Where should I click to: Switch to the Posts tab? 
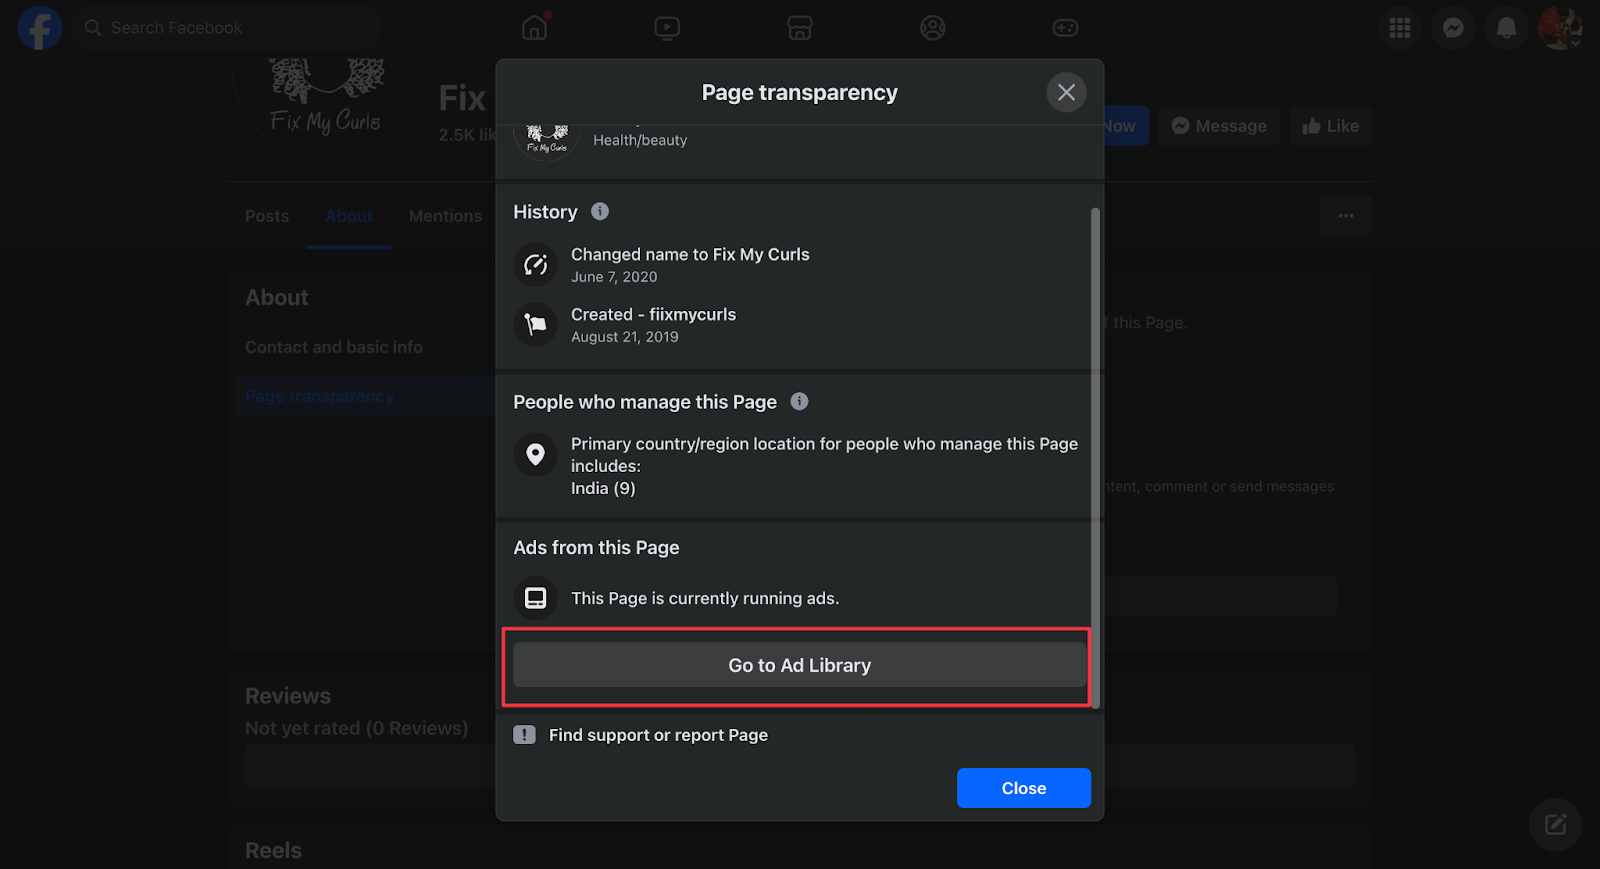point(267,216)
